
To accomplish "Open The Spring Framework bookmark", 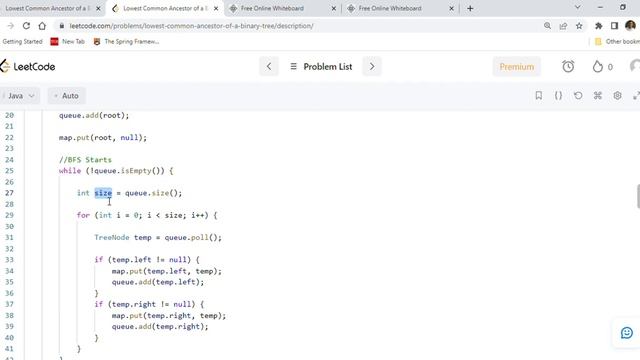I will pyautogui.click(x=126, y=42).
